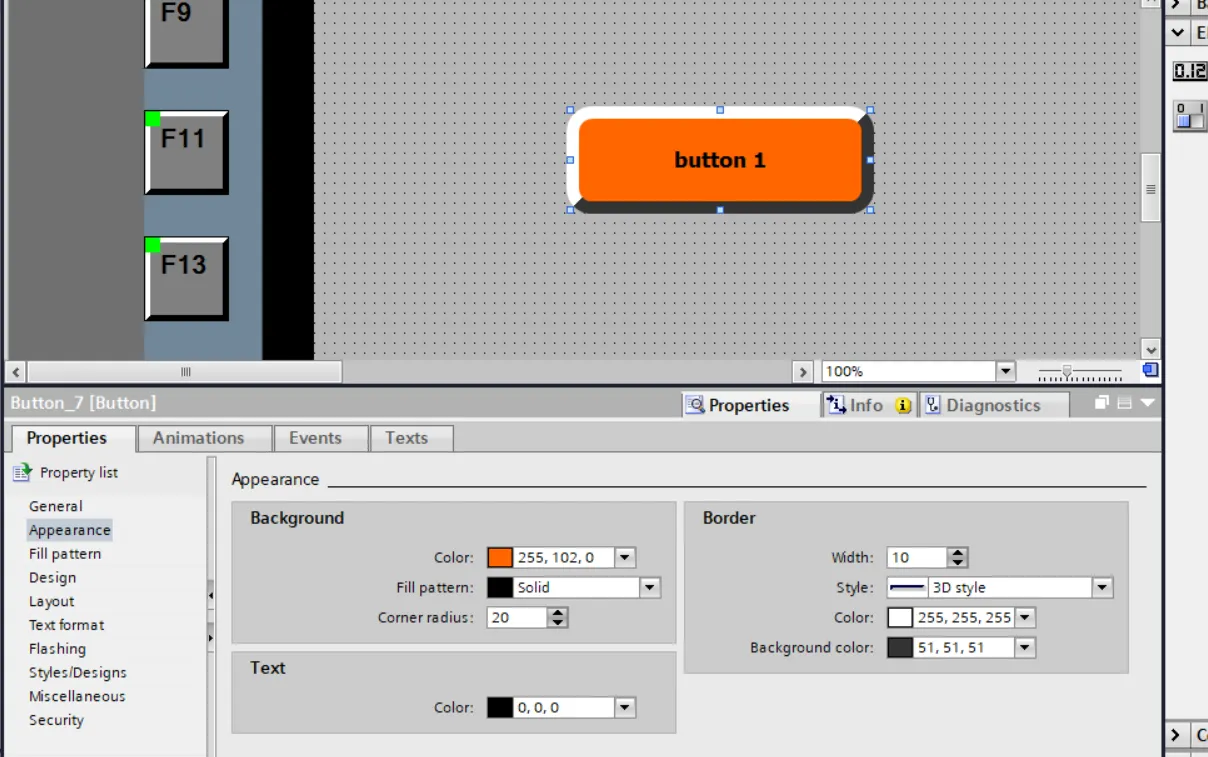Viewport: 1208px width, 757px height.
Task: Click the vertical scrollbar thumb
Action: [1151, 188]
